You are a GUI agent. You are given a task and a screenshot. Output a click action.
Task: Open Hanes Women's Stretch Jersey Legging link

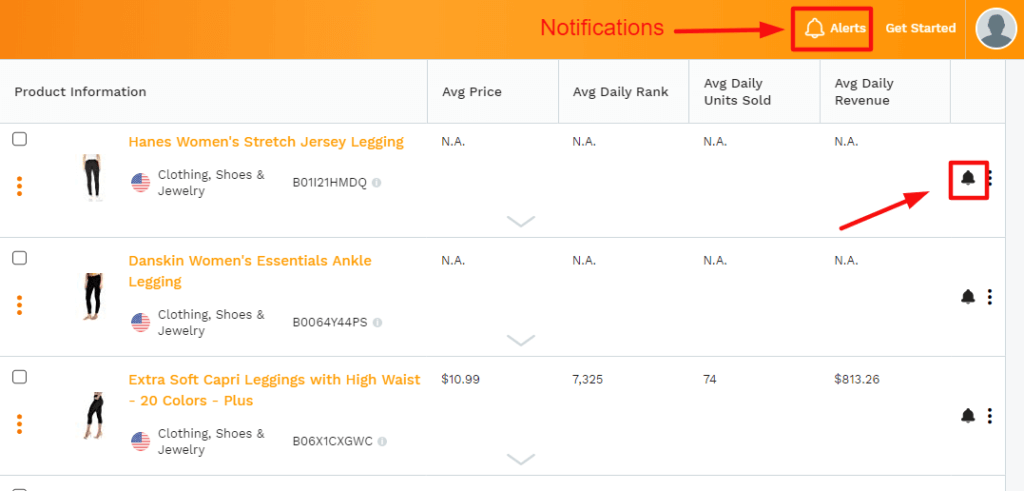pos(266,142)
